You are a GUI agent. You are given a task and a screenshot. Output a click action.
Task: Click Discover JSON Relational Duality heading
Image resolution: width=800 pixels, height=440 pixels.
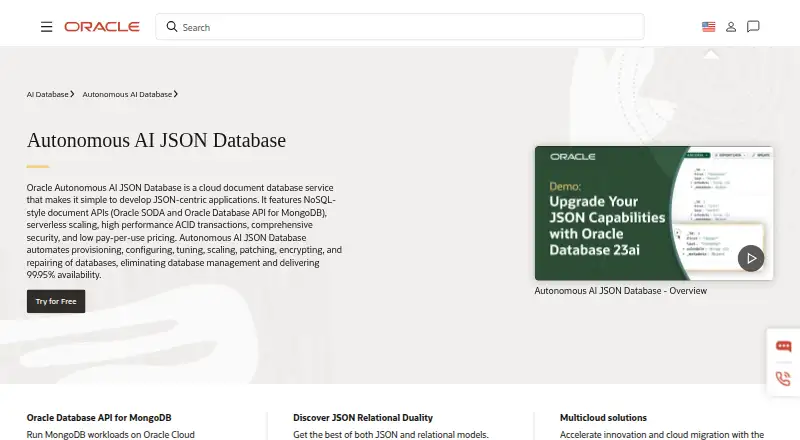point(363,418)
